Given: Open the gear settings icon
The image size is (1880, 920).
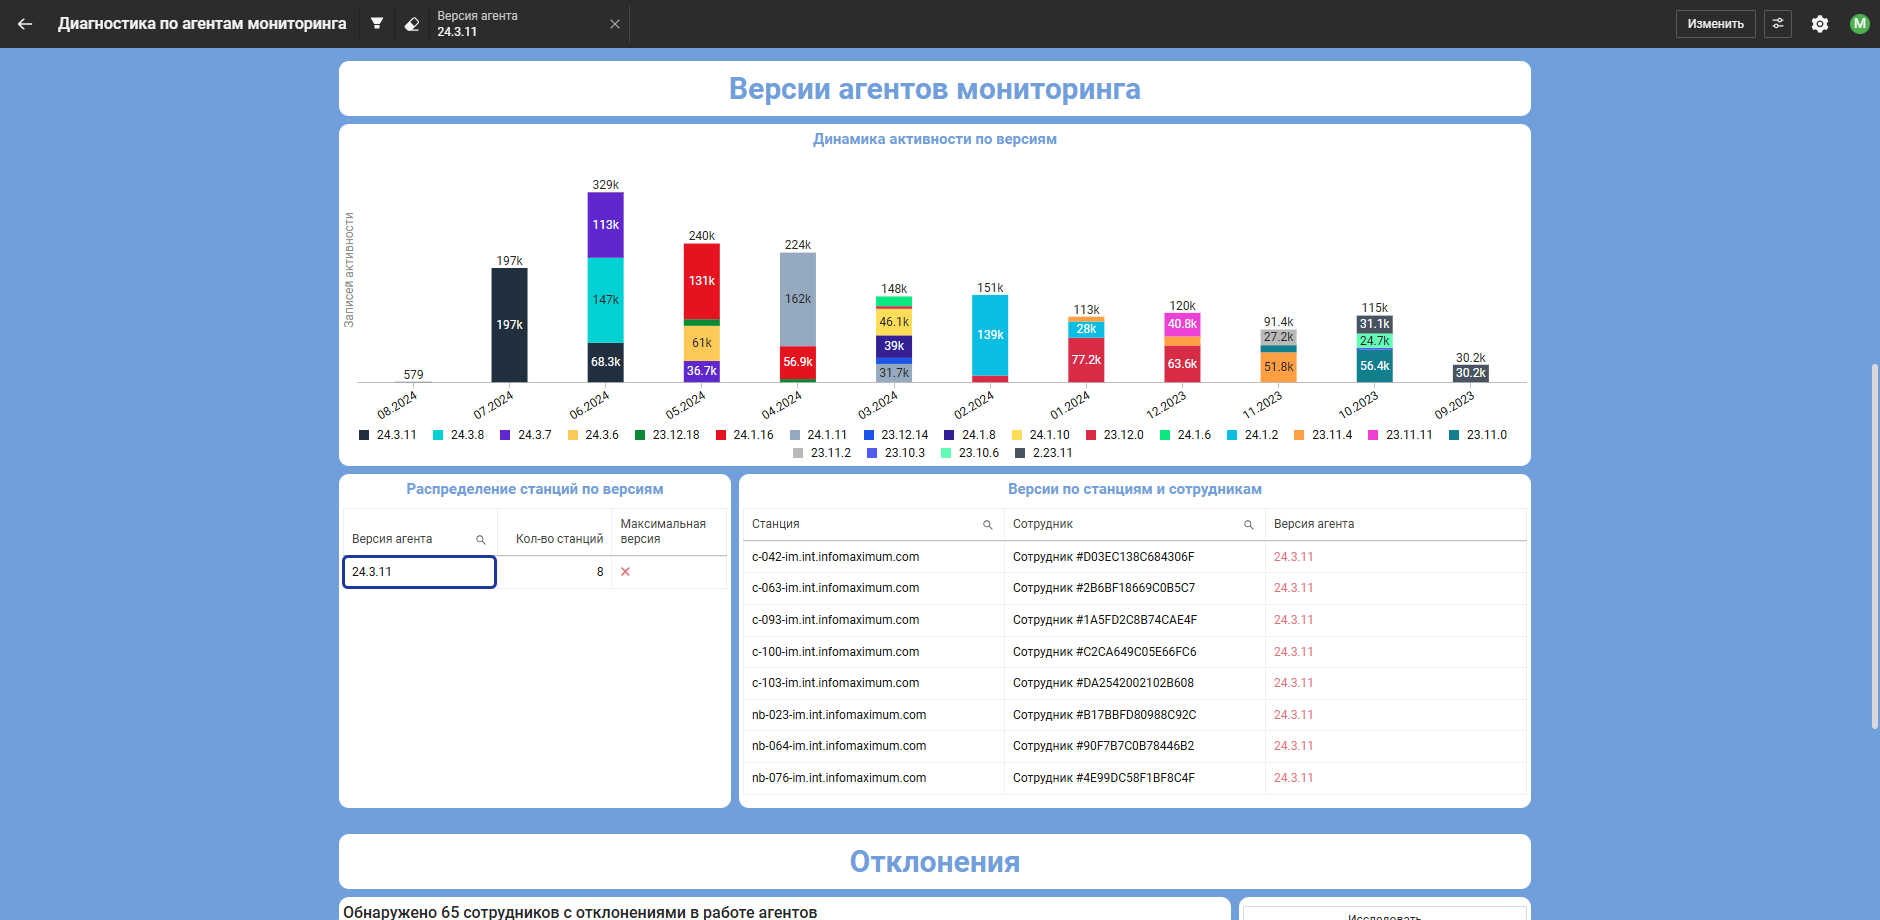Looking at the screenshot, I should click(x=1820, y=24).
